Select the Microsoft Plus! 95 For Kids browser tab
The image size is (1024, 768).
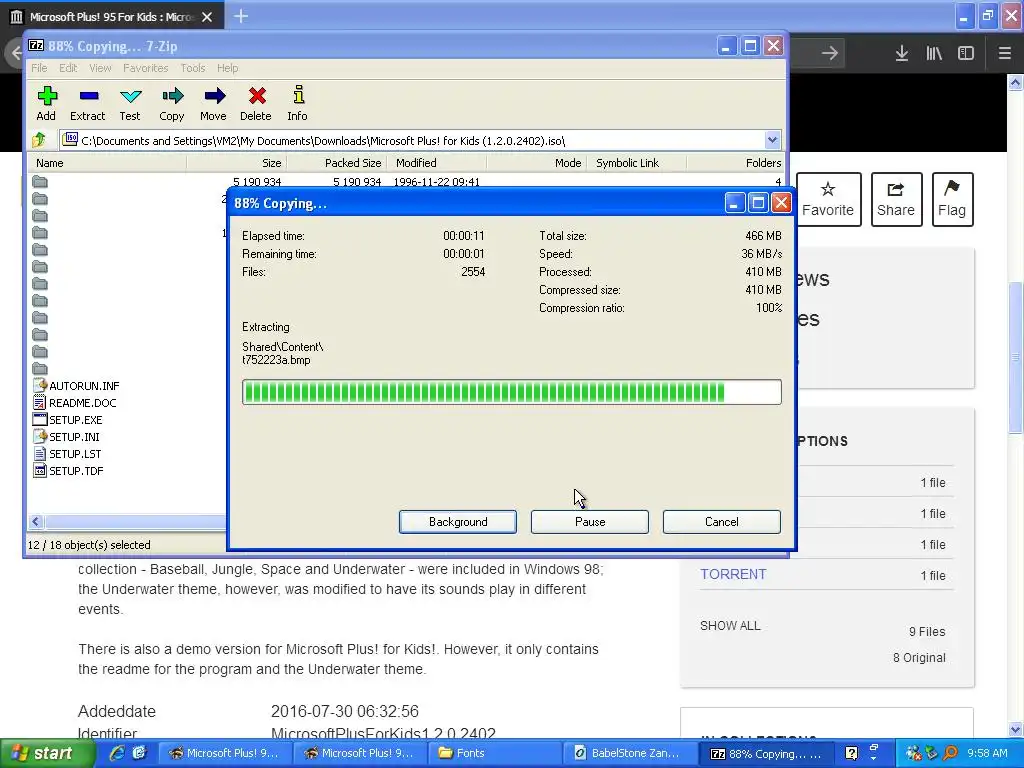tap(112, 16)
